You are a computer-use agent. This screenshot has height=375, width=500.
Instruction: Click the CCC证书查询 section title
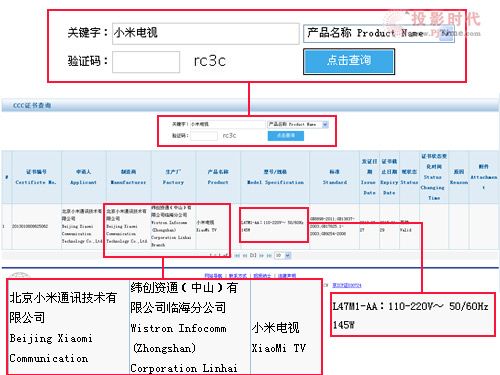(x=32, y=105)
